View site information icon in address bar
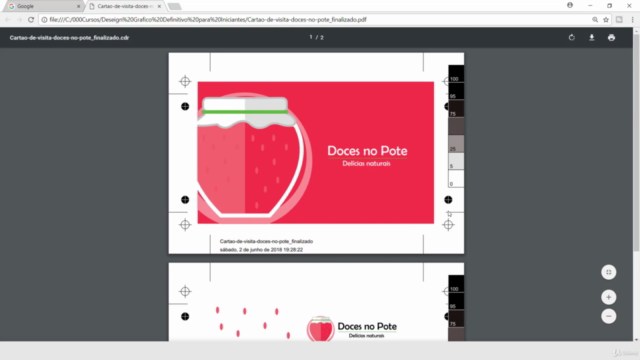This screenshot has width=640, height=360. coord(44,20)
